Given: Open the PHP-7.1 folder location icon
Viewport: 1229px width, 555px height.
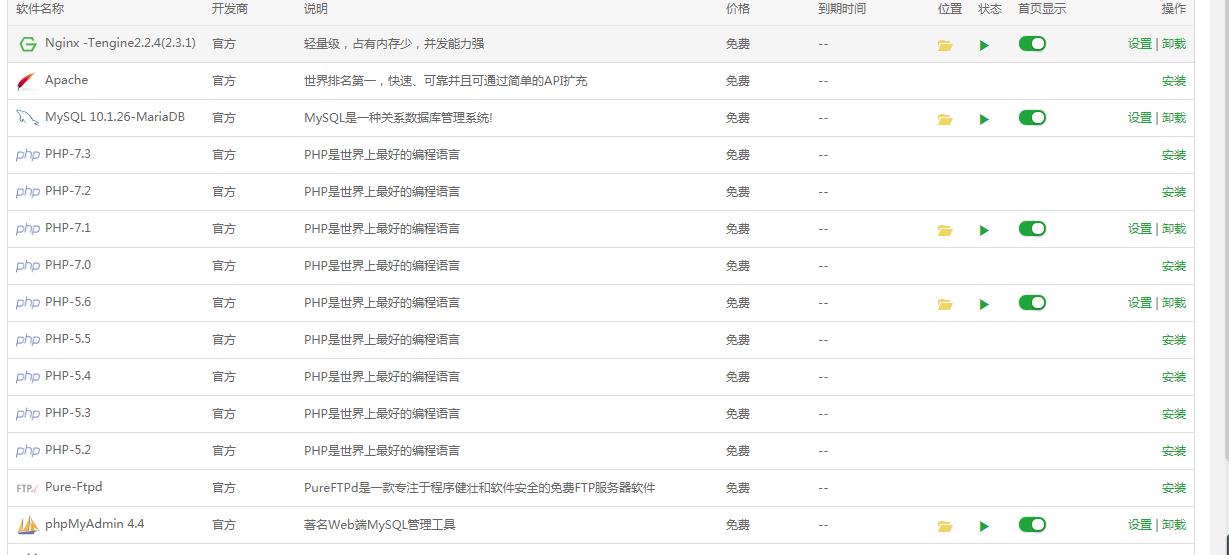Looking at the screenshot, I should (945, 230).
